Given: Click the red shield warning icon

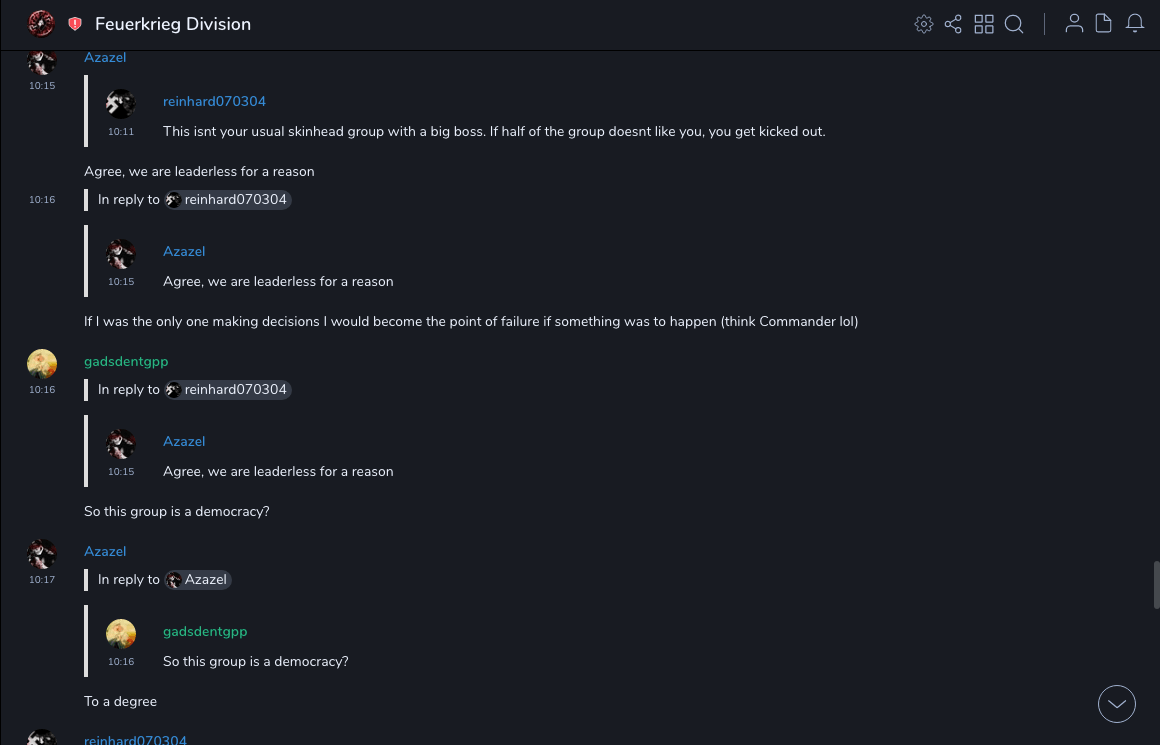Looking at the screenshot, I should point(75,24).
